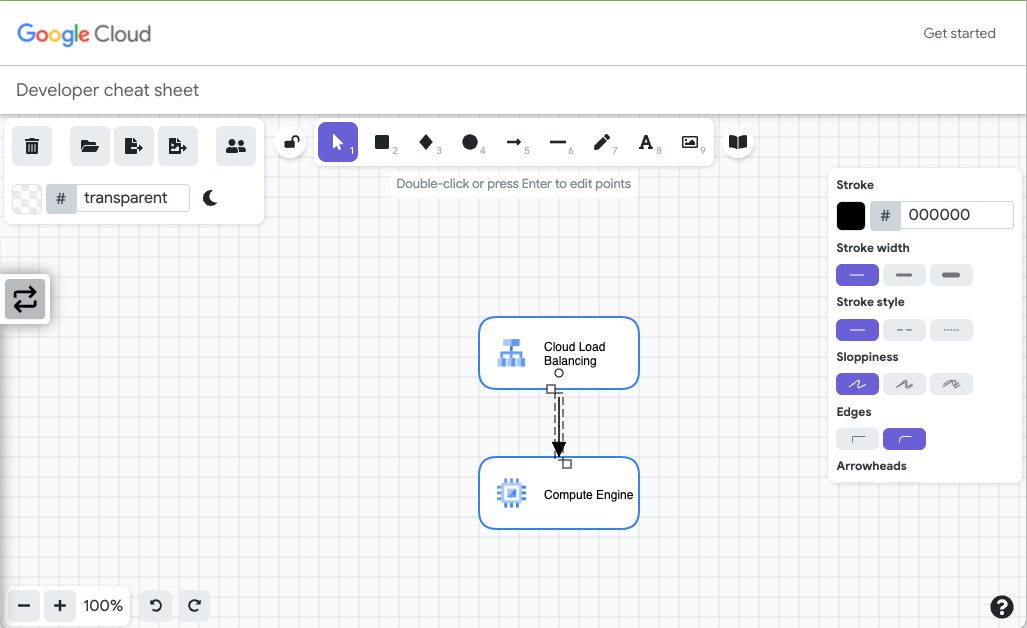The height and width of the screenshot is (628, 1027).
Task: Click the Cloud Load Balancing icon
Action: point(512,353)
